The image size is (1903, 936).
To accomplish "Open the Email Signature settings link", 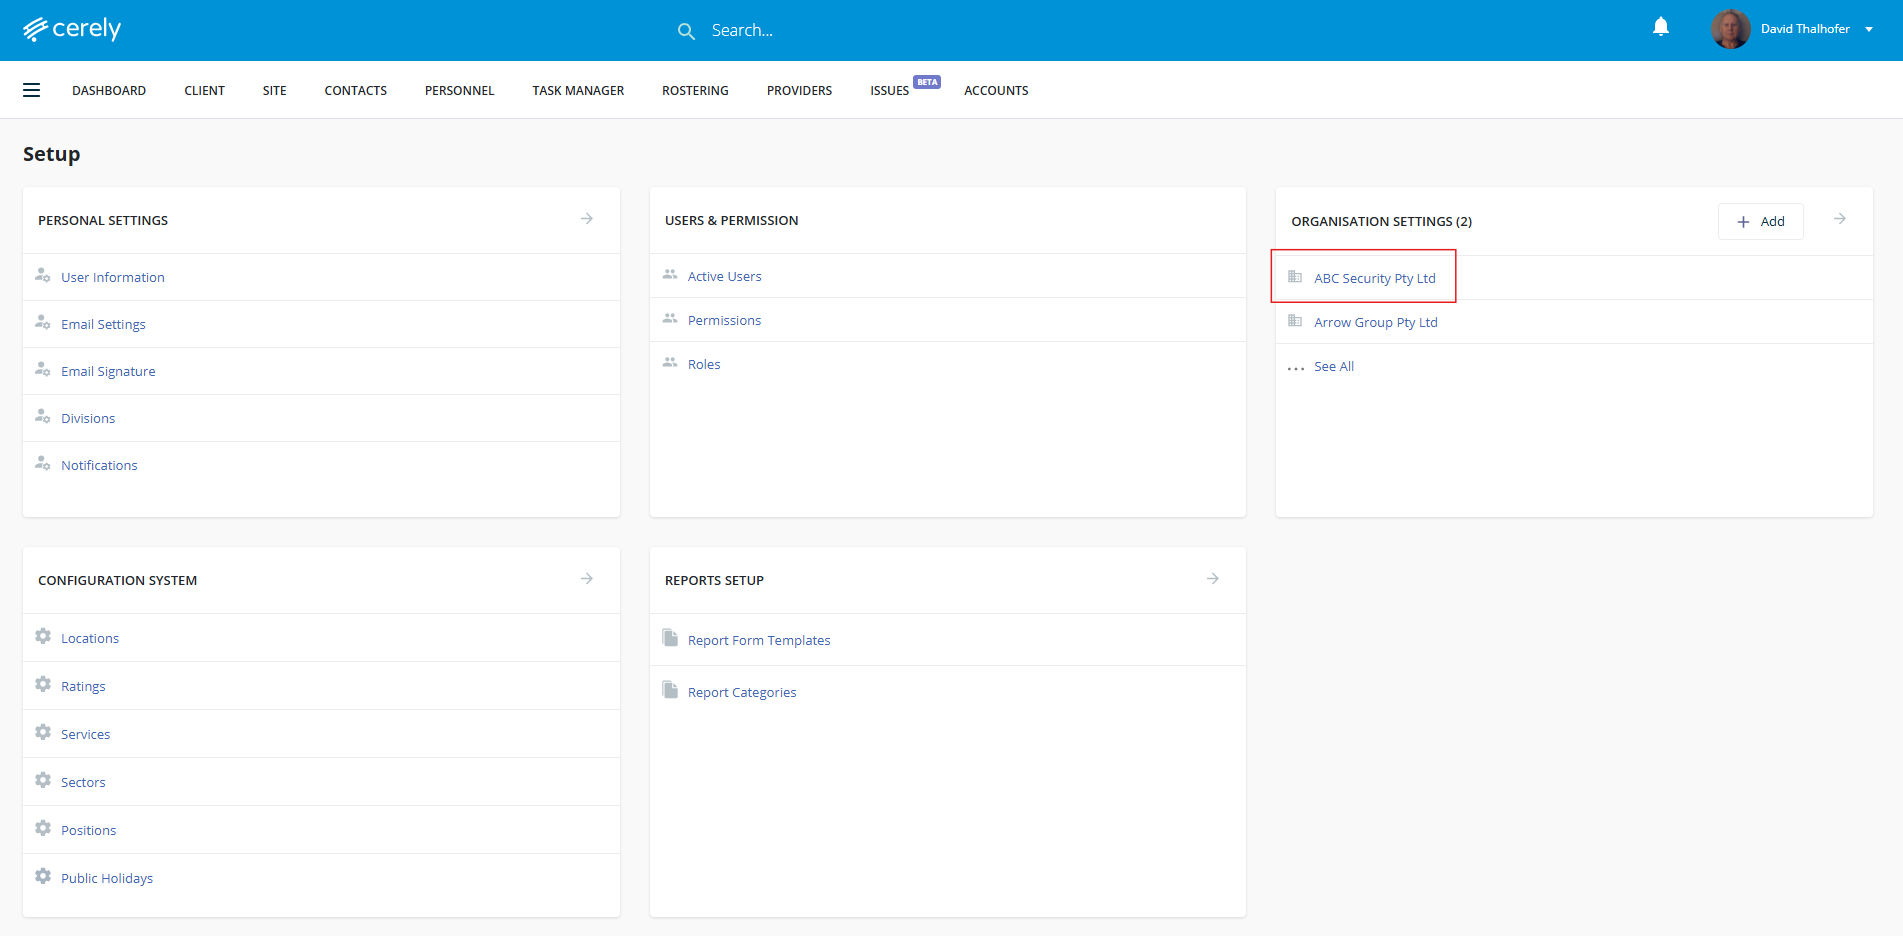I will tap(108, 372).
